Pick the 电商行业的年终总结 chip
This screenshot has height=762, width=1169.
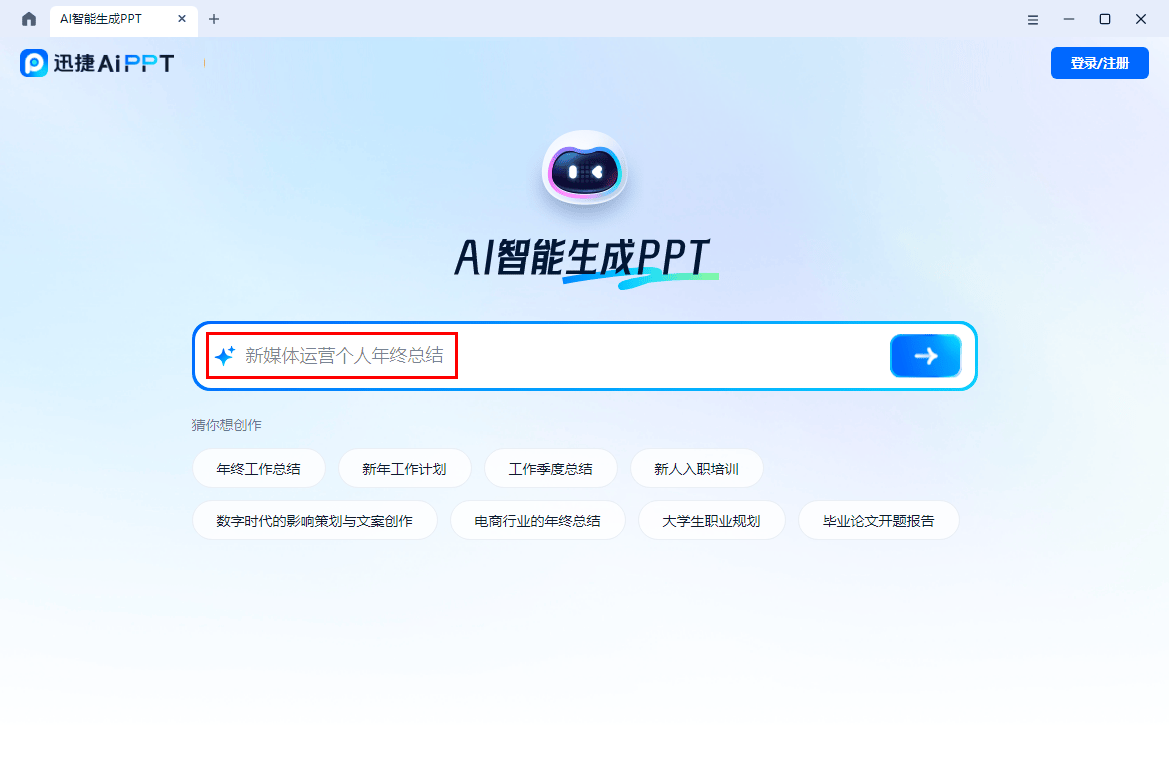click(x=537, y=521)
